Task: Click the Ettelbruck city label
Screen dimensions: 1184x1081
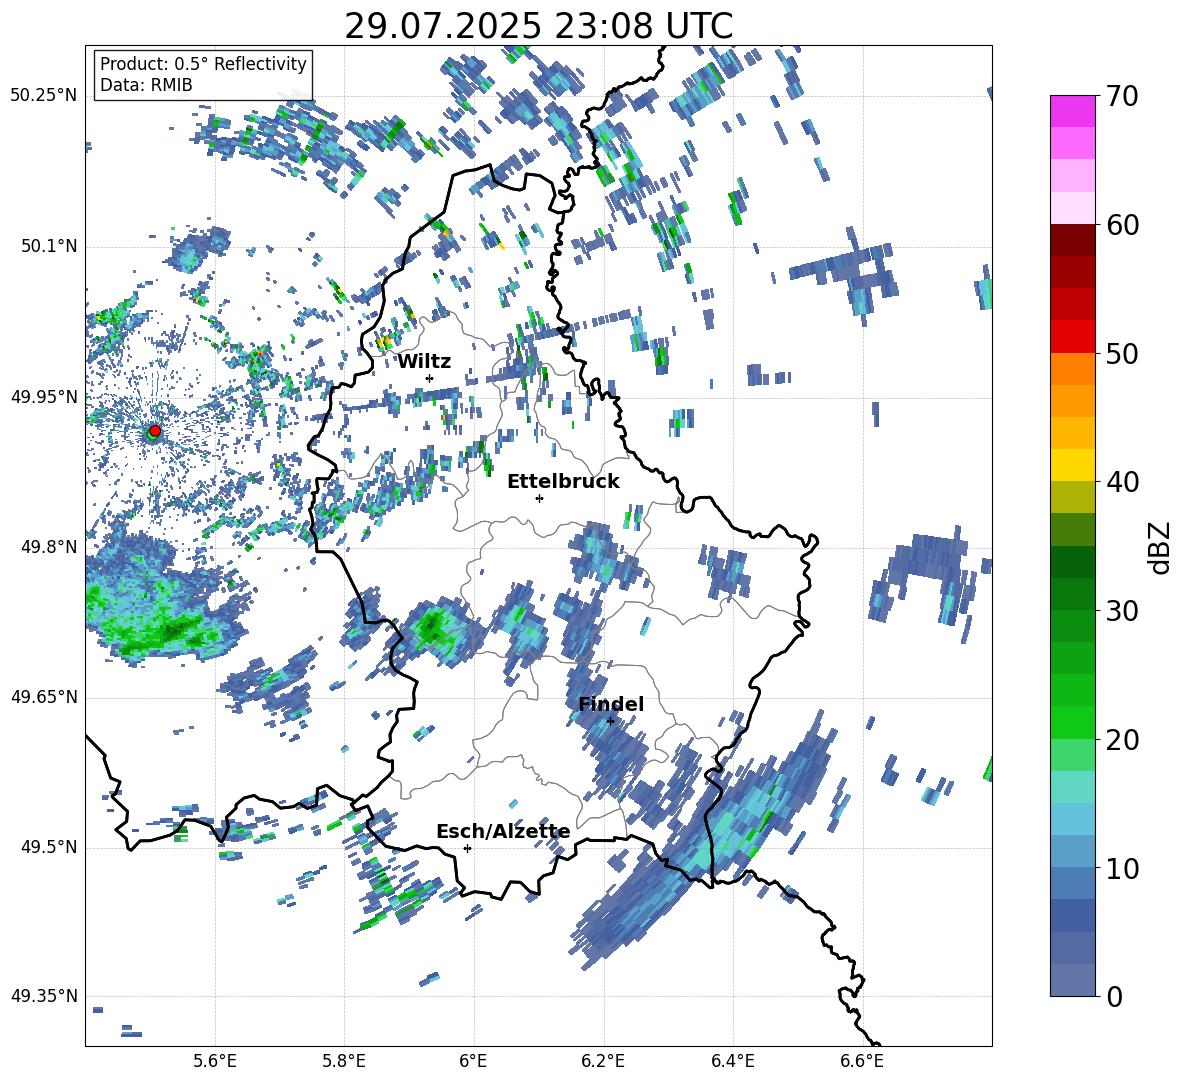Action: 563,482
